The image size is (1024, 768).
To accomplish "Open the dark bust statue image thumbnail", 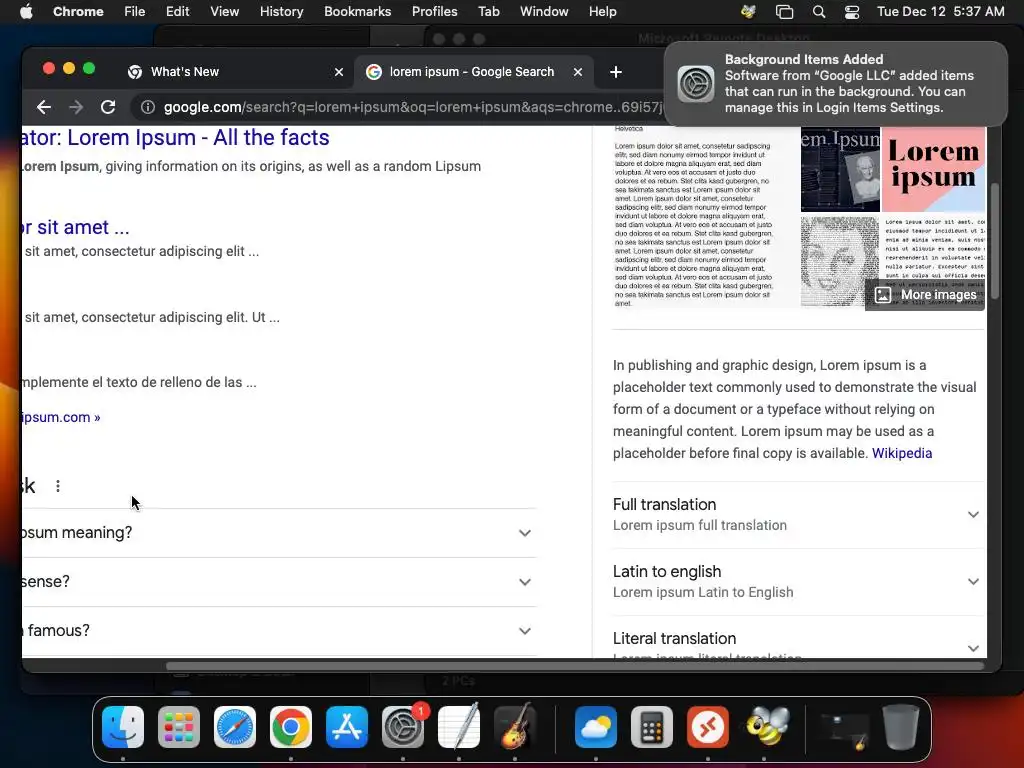I will pyautogui.click(x=840, y=169).
